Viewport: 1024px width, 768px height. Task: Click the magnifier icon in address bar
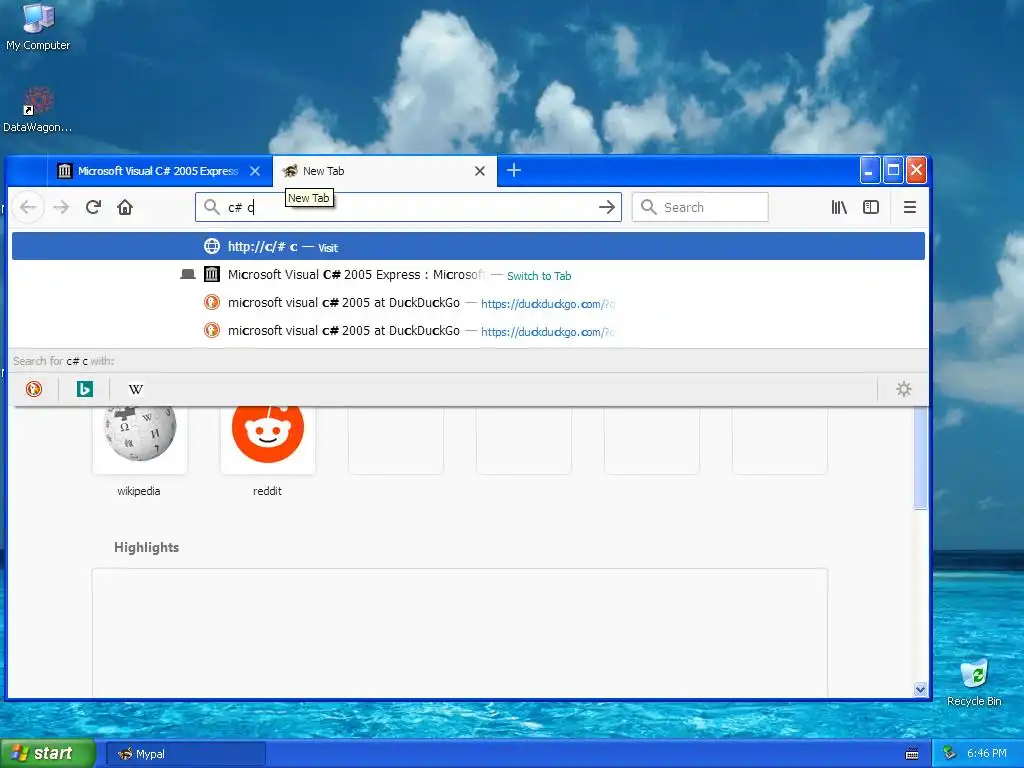point(212,207)
